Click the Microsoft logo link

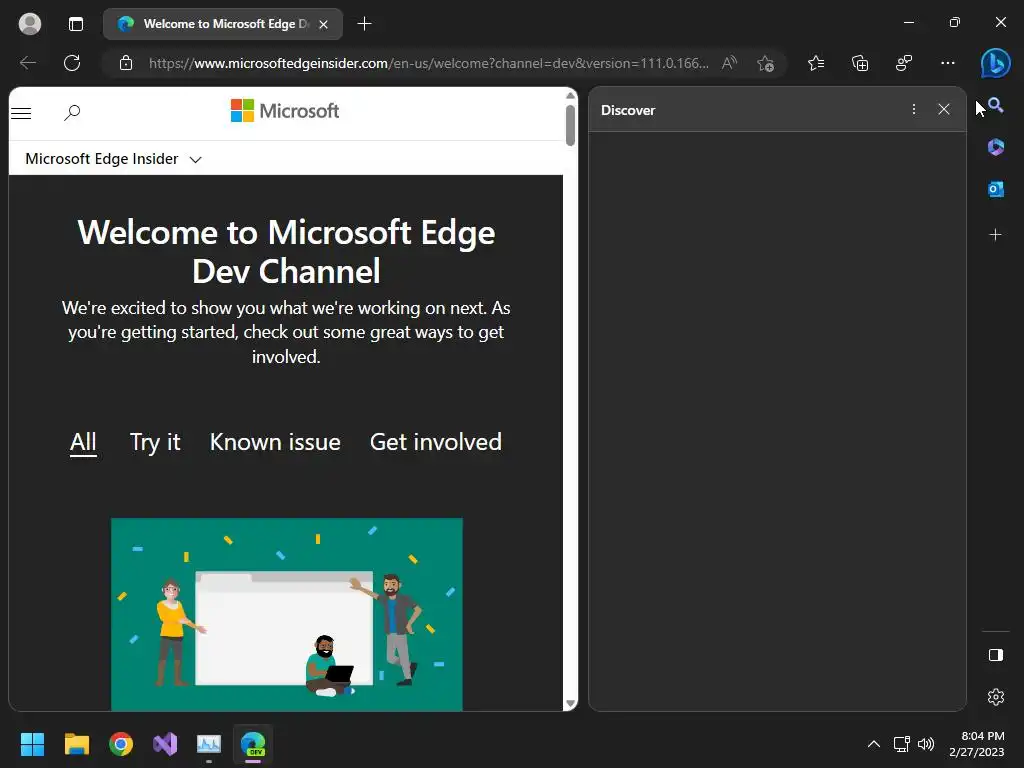[285, 110]
